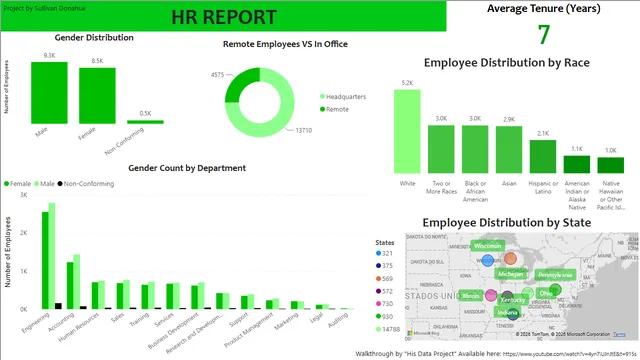The height and width of the screenshot is (360, 640).
Task: Click the 2.1K label in the race chart
Action: 543,133
